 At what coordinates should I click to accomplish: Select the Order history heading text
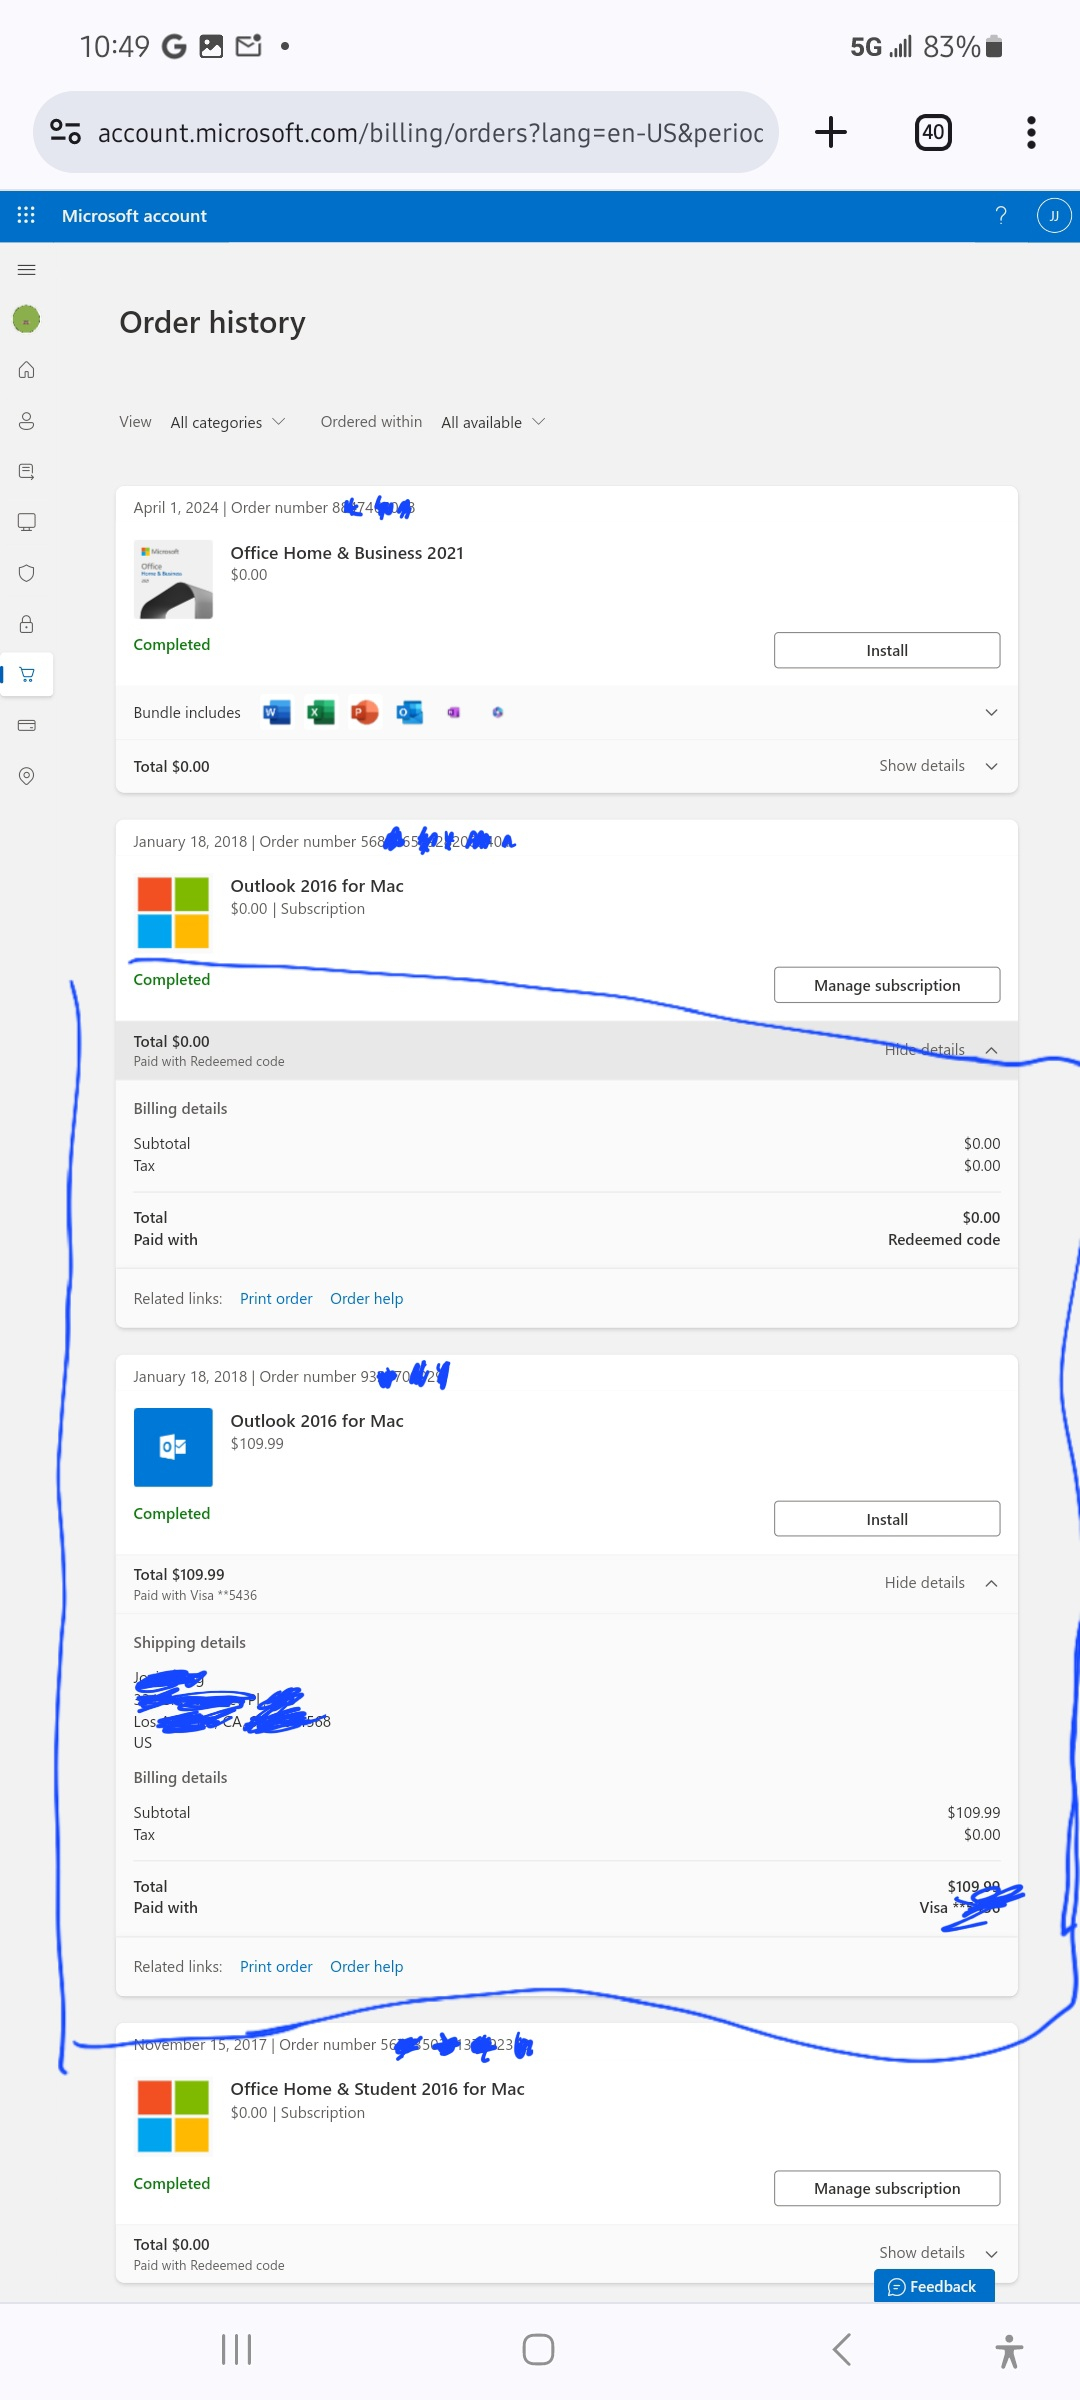(x=212, y=322)
